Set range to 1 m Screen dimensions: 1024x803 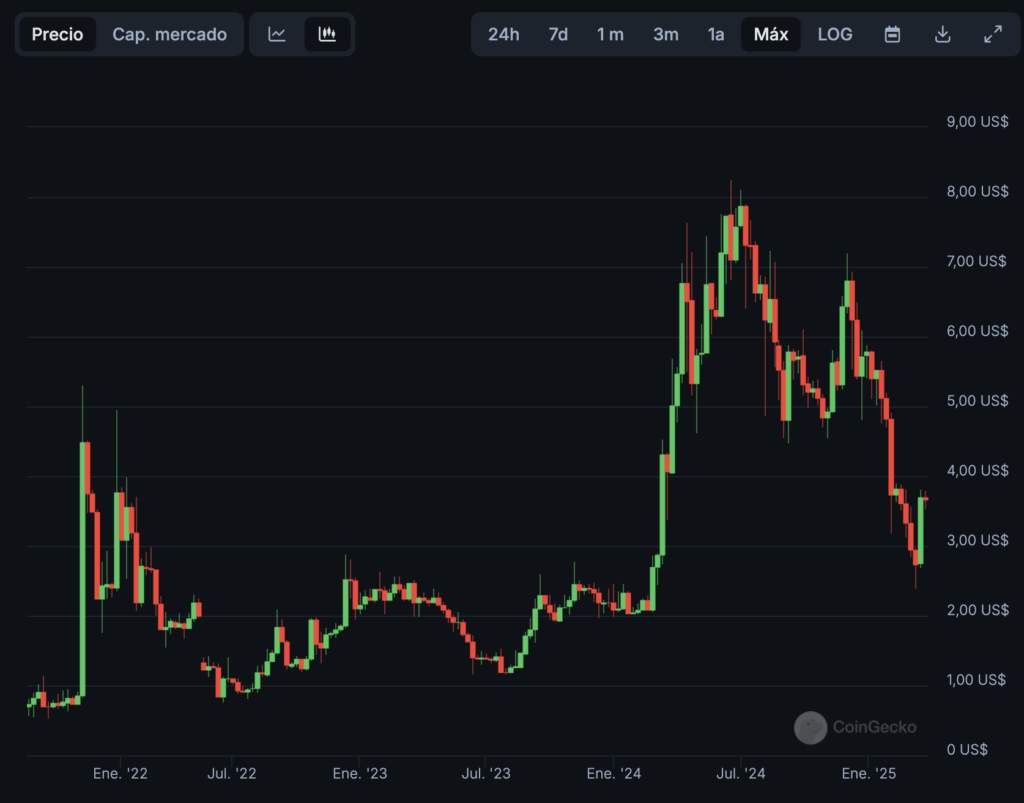point(610,34)
